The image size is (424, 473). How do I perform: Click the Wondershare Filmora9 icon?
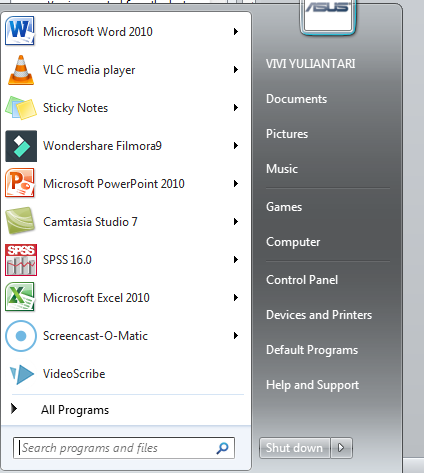point(21,146)
